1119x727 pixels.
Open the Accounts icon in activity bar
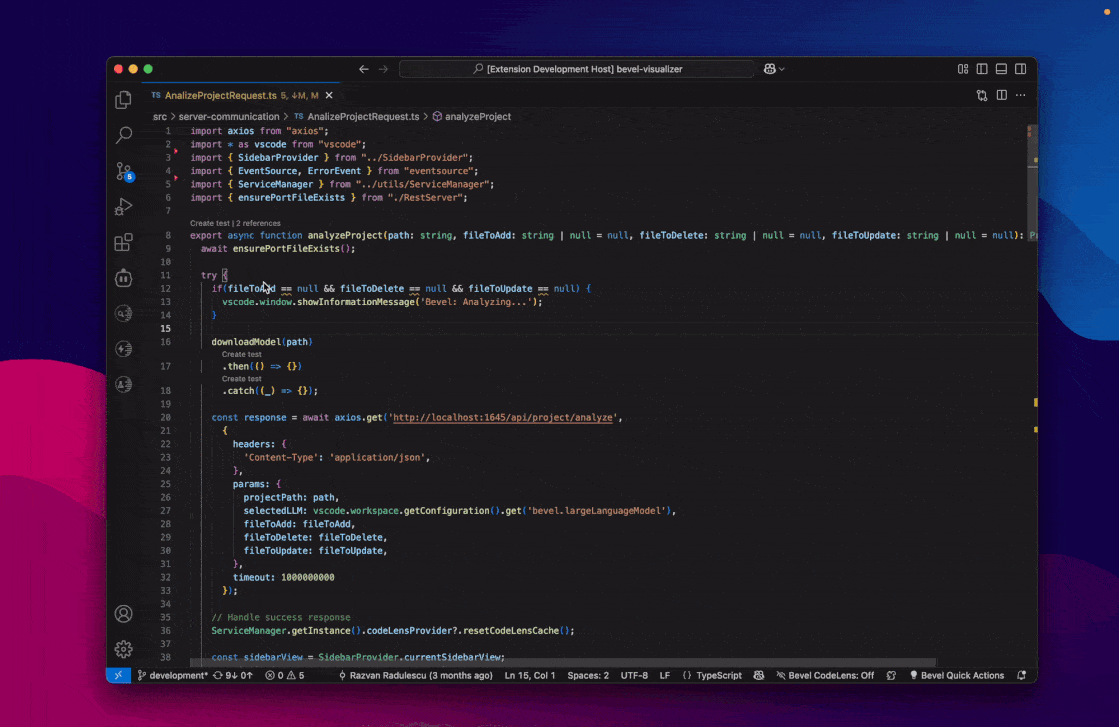(124, 614)
